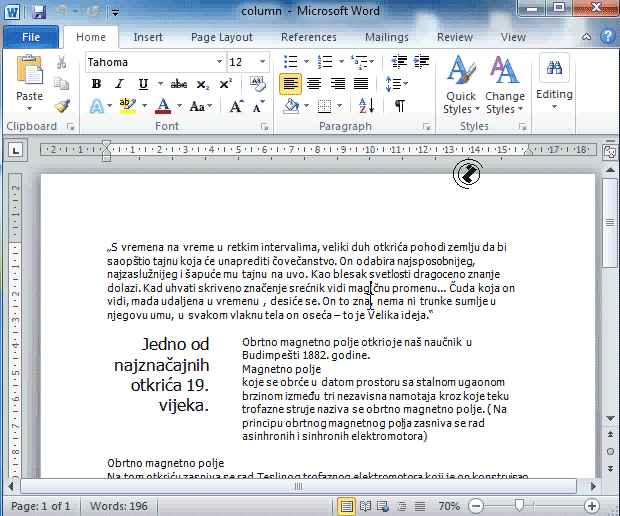Center align the paragraph

pos(314,84)
